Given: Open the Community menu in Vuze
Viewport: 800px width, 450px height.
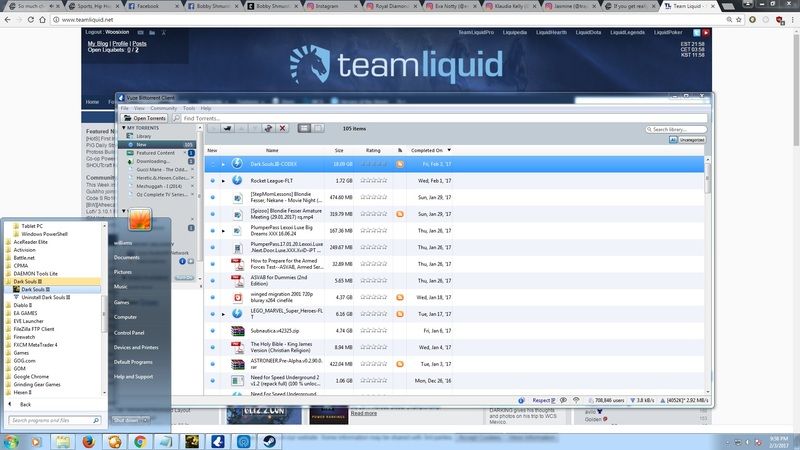Looking at the screenshot, I should (x=163, y=108).
